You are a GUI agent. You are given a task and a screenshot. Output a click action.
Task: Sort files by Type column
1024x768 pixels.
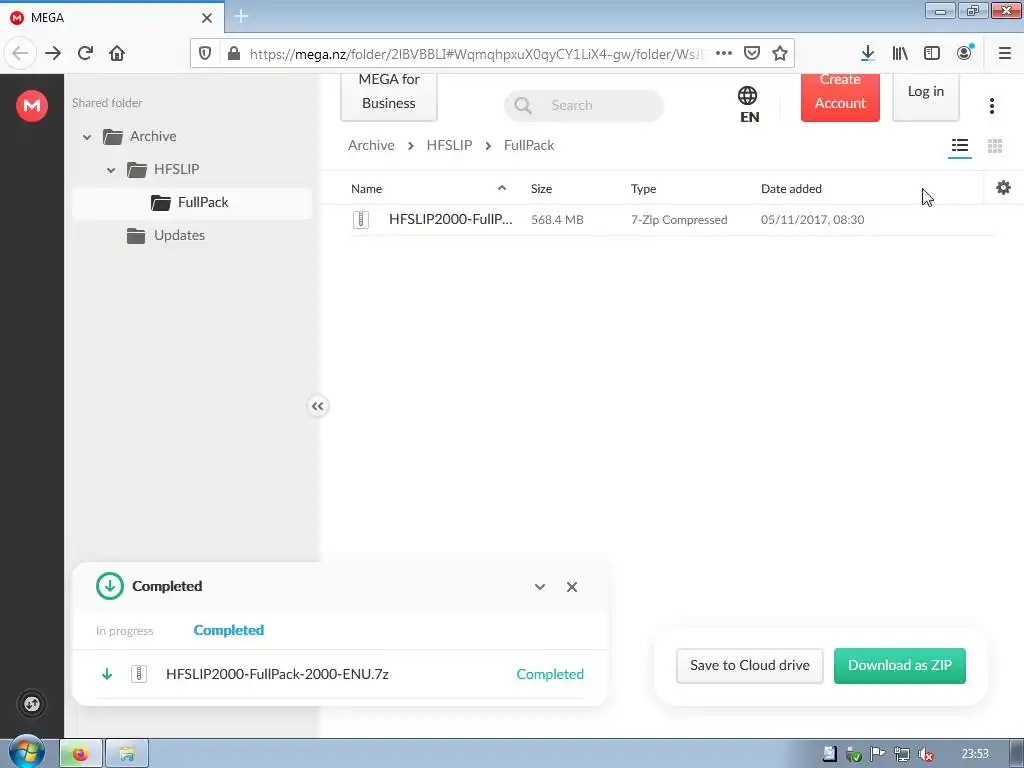(x=643, y=189)
